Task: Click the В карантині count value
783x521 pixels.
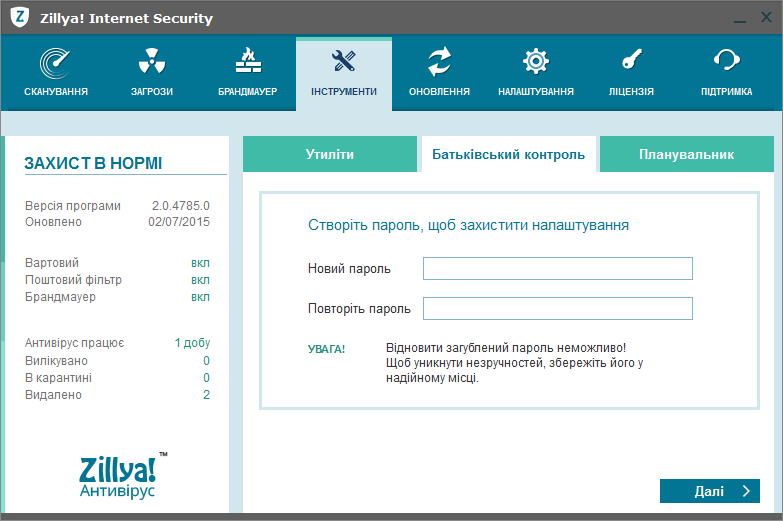Action: [206, 378]
